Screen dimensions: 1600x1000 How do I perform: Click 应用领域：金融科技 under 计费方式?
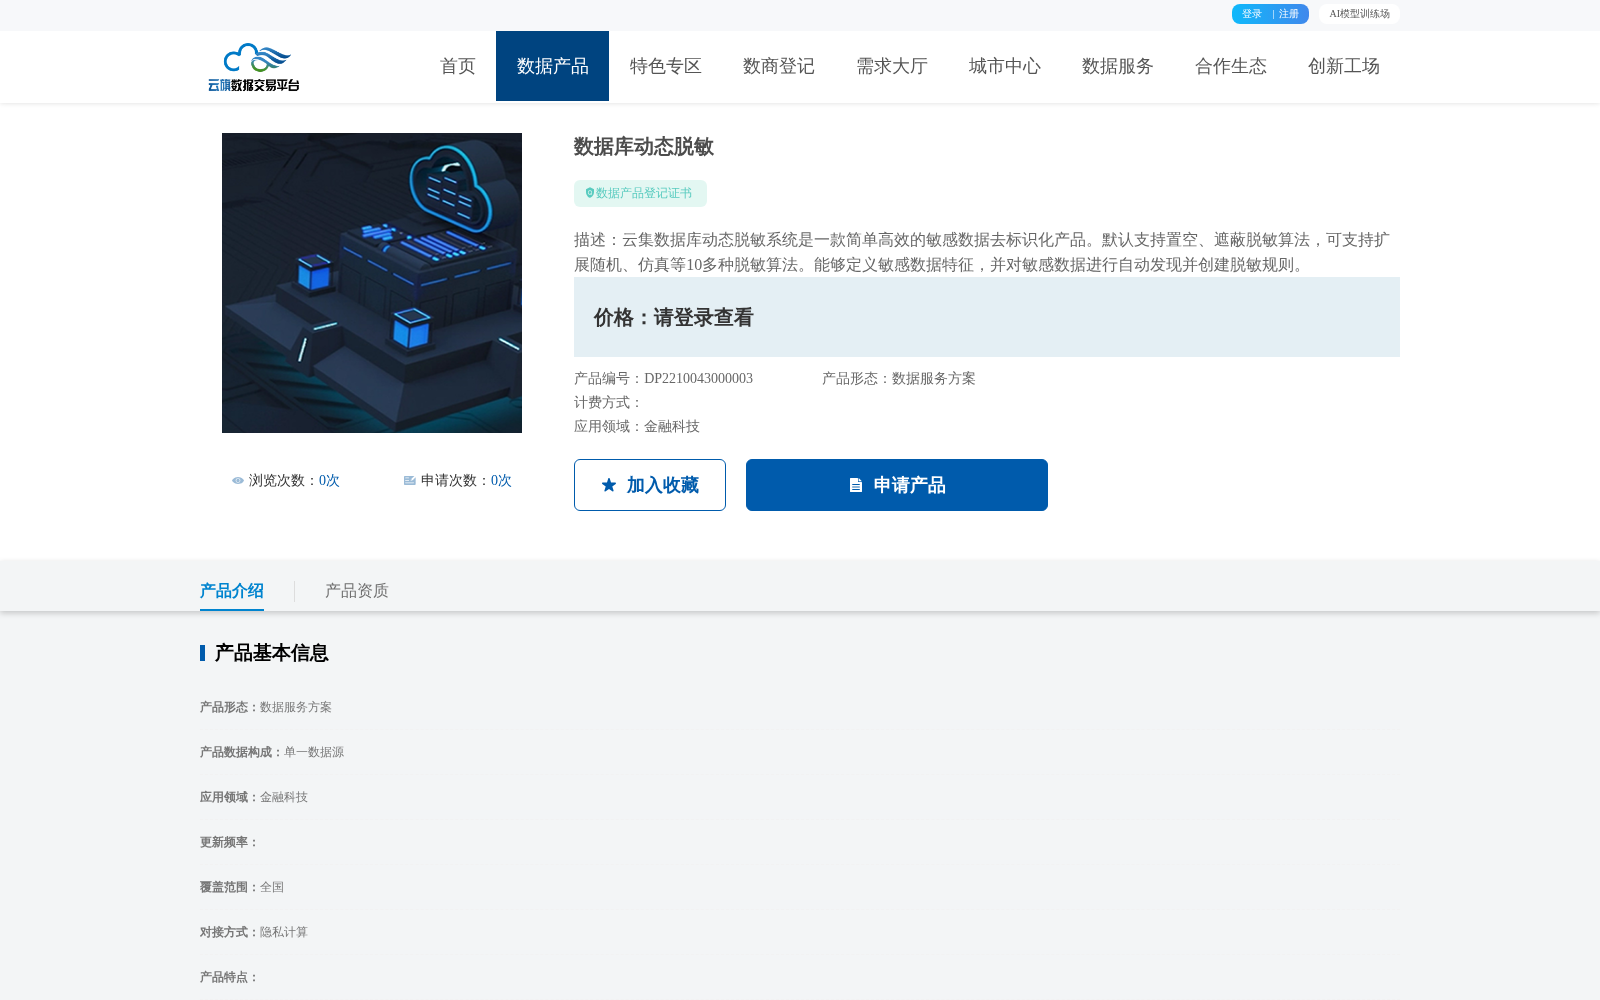(637, 426)
